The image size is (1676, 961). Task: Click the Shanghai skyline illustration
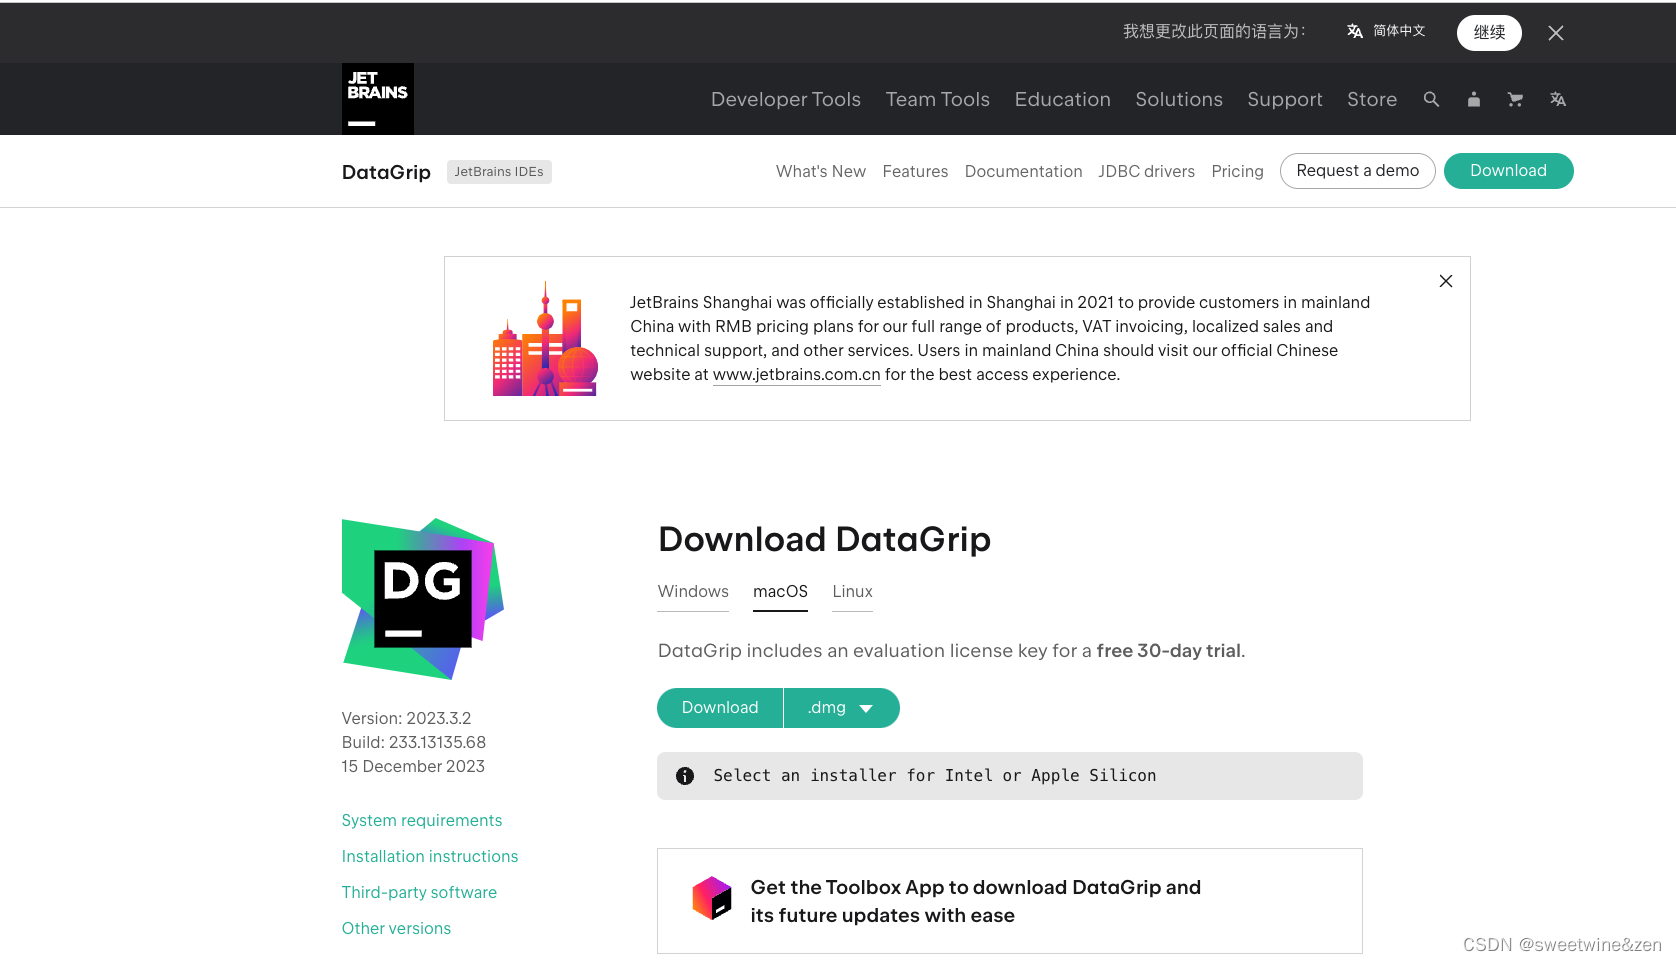(545, 339)
